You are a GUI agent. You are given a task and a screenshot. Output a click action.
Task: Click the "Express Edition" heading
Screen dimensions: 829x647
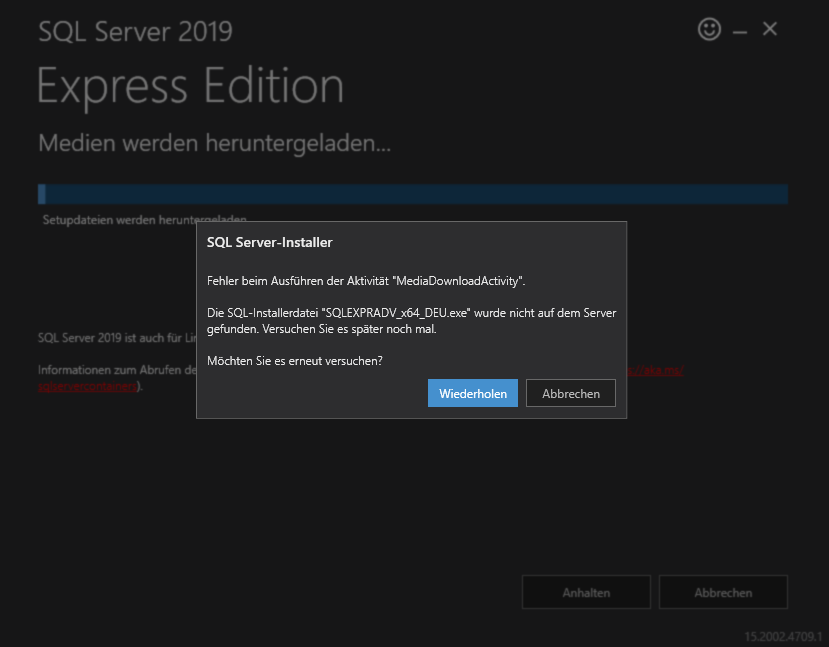click(x=190, y=87)
